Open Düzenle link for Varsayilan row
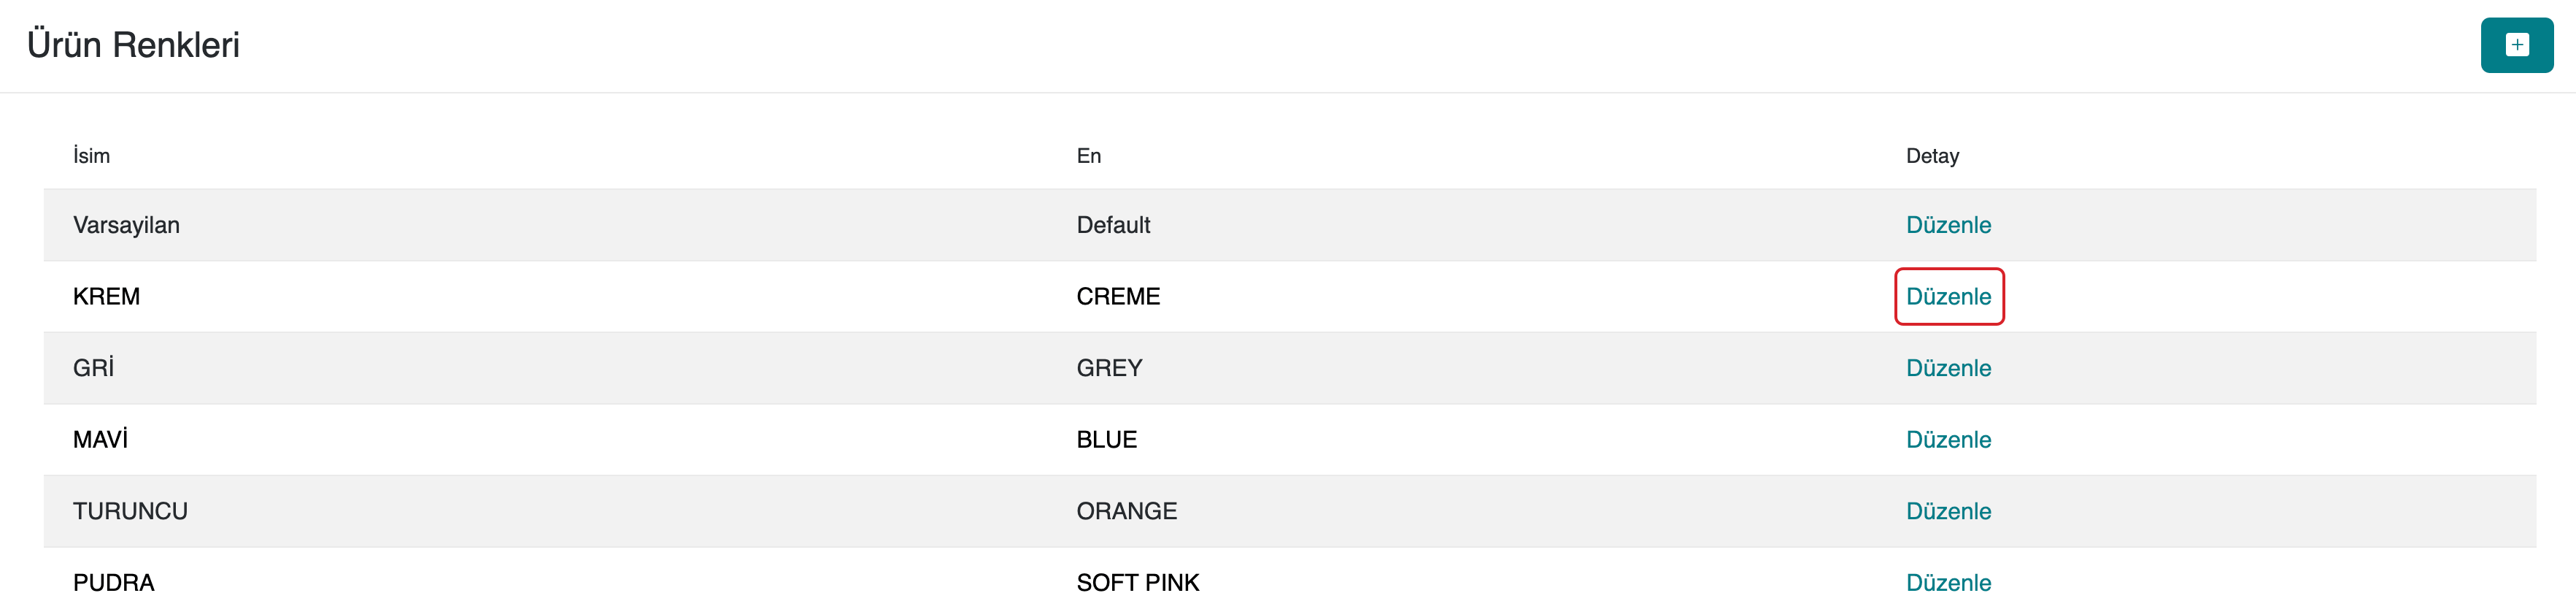 pos(1948,225)
